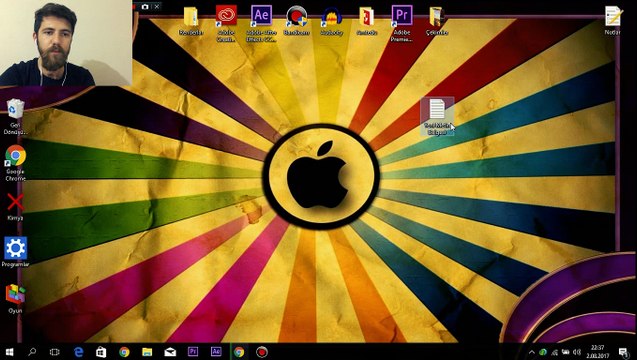Open Adobe Premiere desktop shortcut
Viewport: 637px width, 360px height.
pyautogui.click(x=401, y=22)
